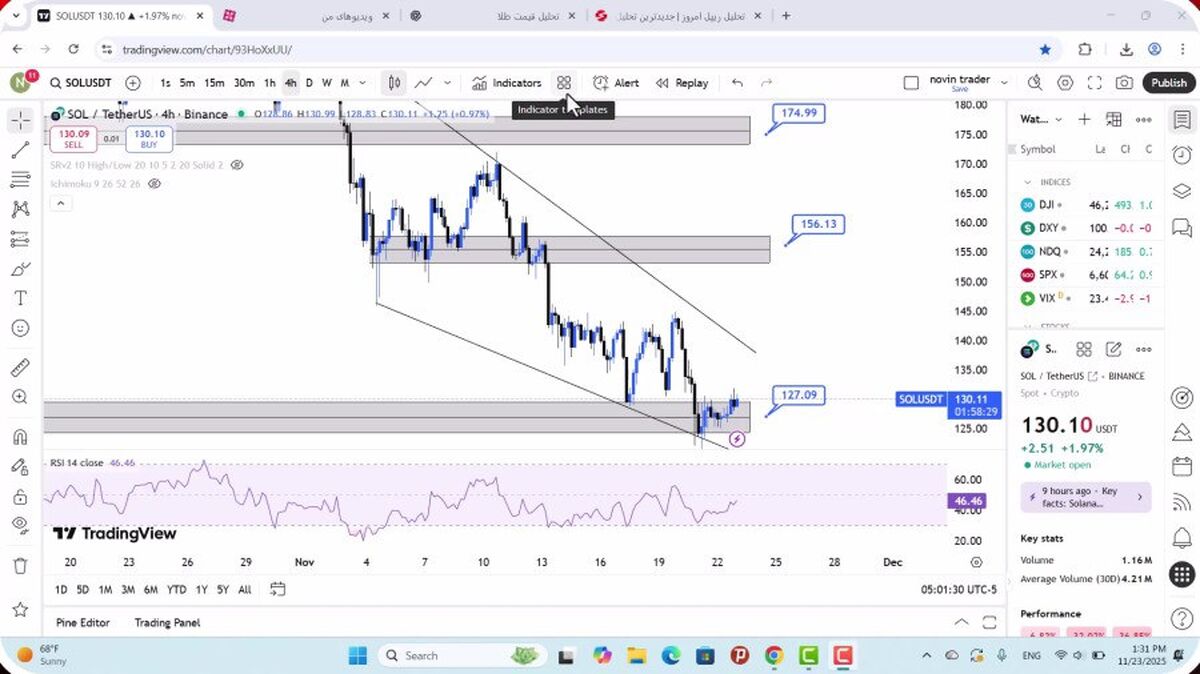Open watchlist more options three dots

(x=1143, y=119)
